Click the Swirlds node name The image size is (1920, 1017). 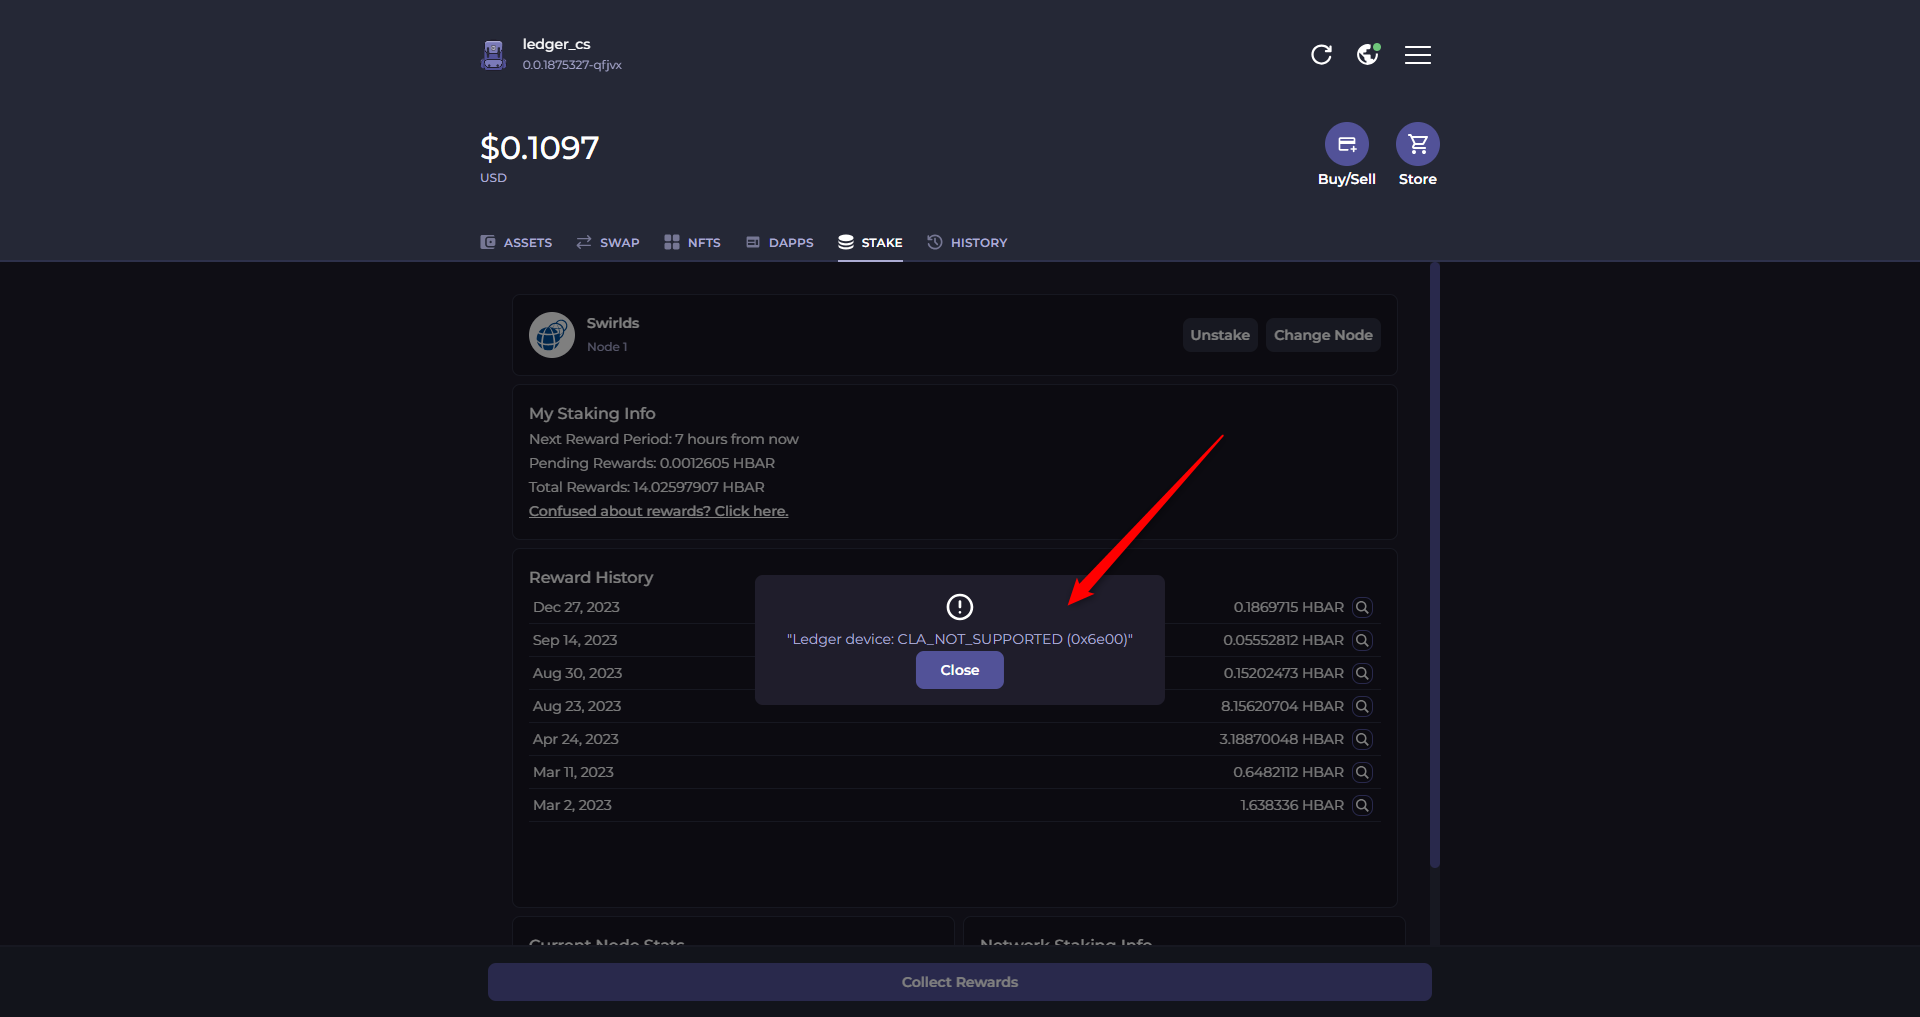(x=613, y=323)
